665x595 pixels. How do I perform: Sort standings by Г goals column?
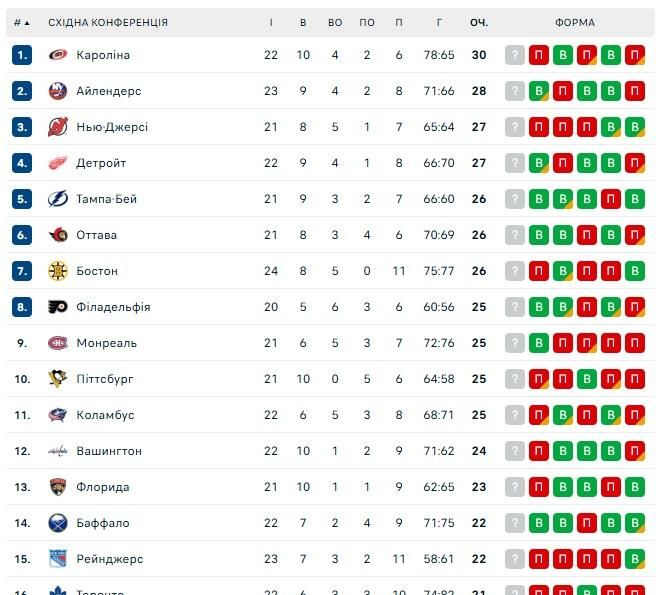(439, 22)
